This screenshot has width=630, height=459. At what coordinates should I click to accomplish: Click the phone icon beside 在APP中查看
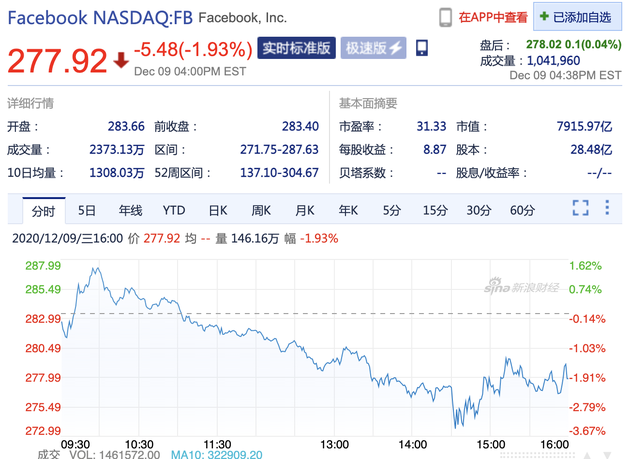pos(446,17)
